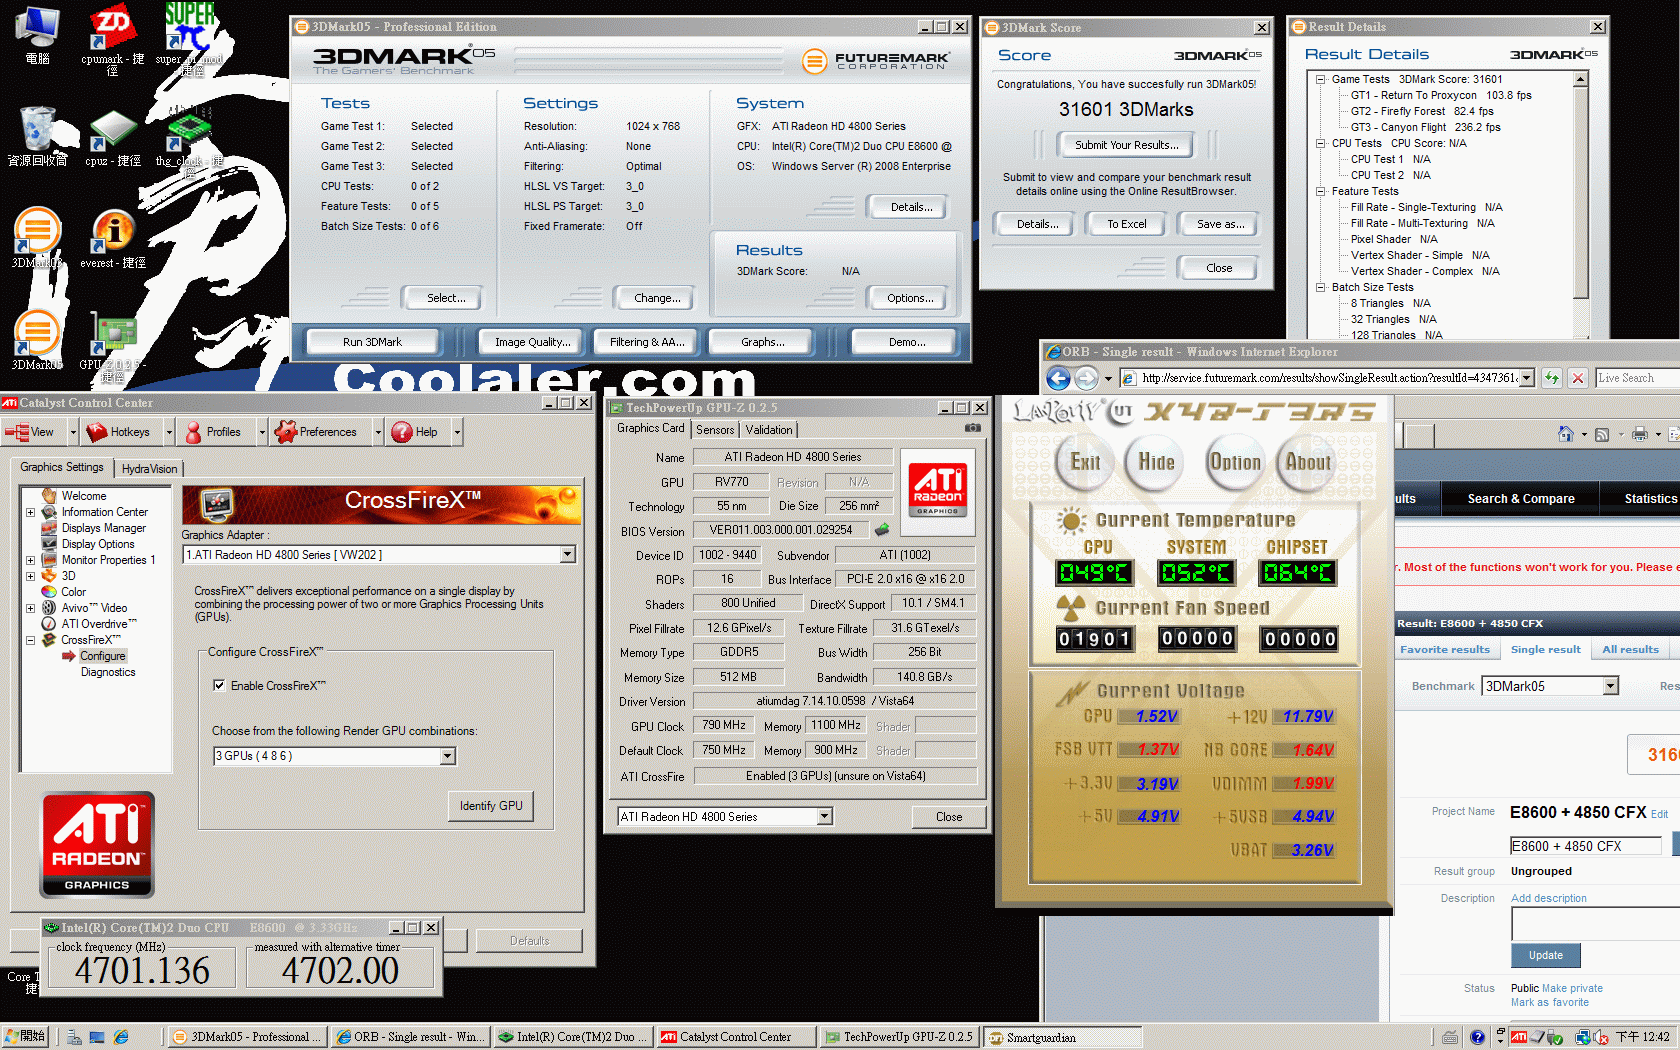
Task: Switch to the GPU-Z Sensors tab
Action: coord(715,430)
